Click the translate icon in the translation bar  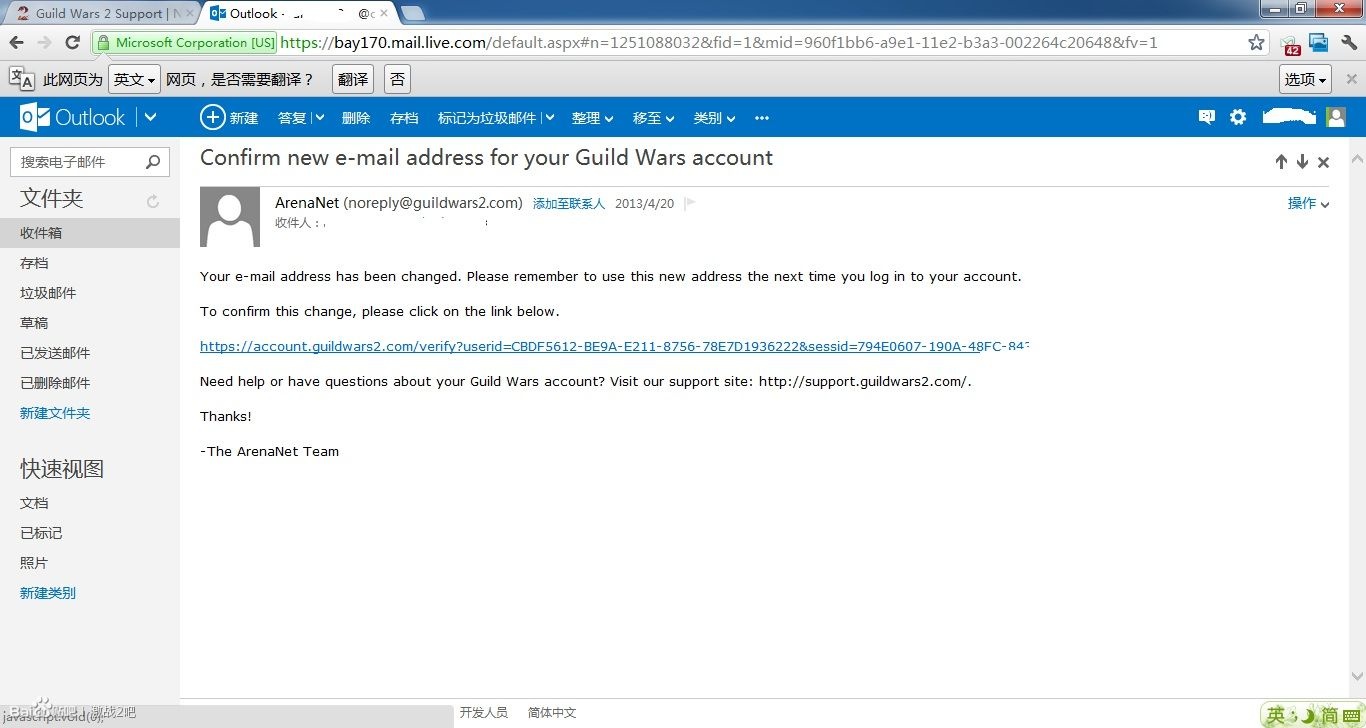tap(22, 79)
